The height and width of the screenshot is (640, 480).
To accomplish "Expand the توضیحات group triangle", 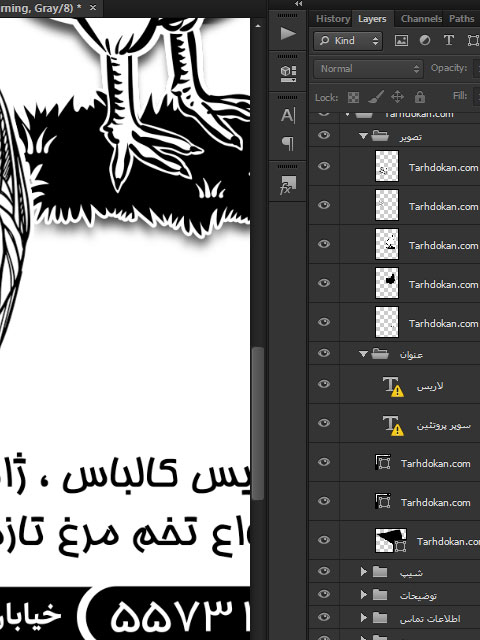I will tap(363, 595).
